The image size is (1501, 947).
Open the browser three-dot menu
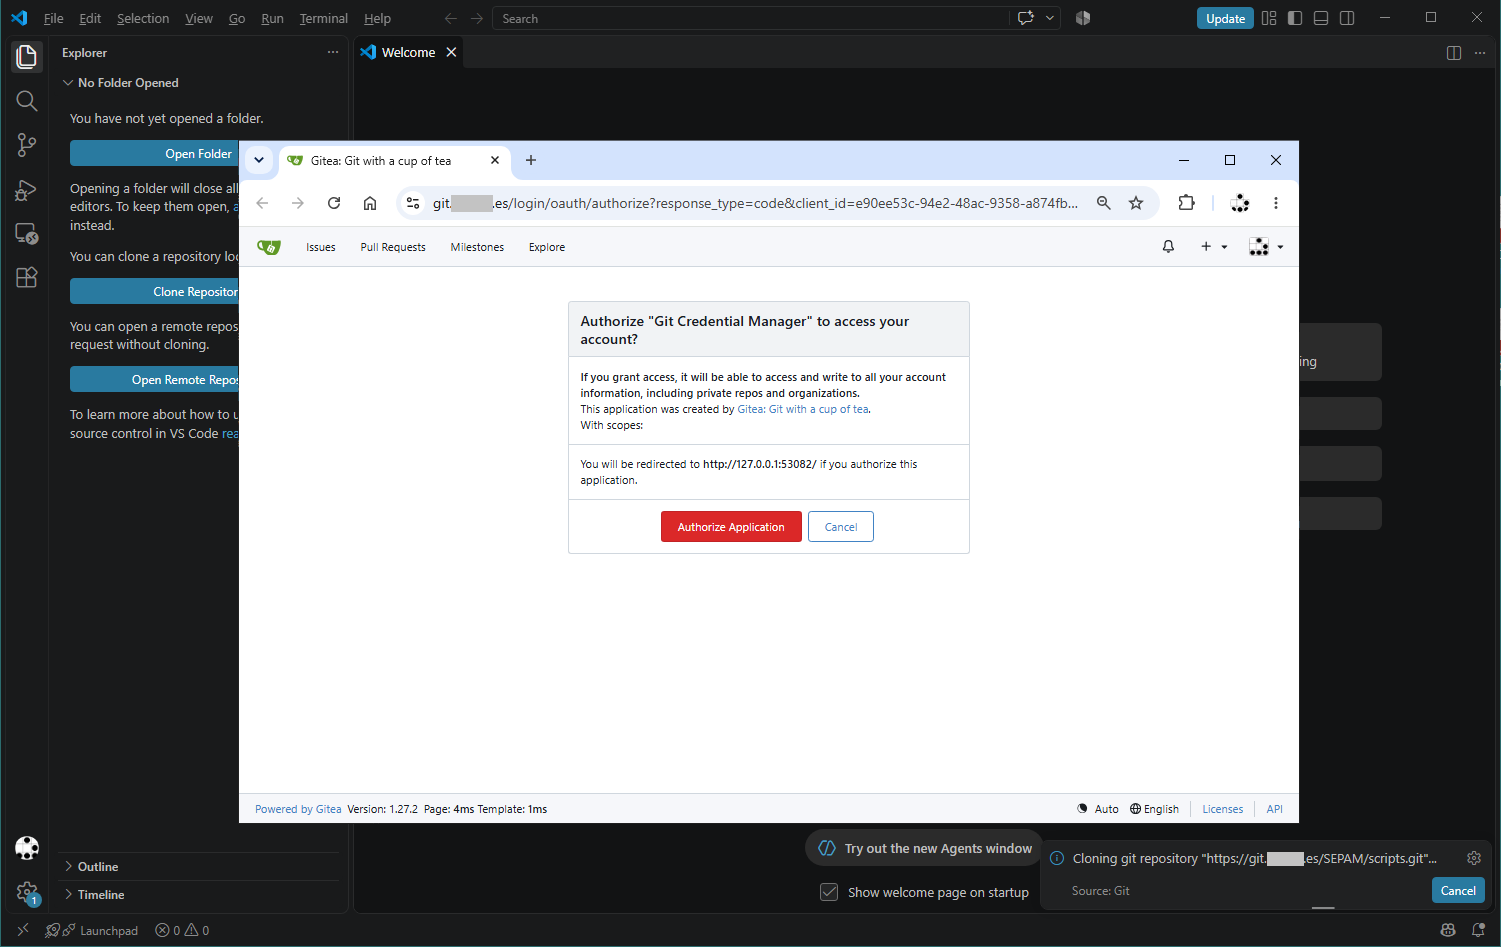1276,203
